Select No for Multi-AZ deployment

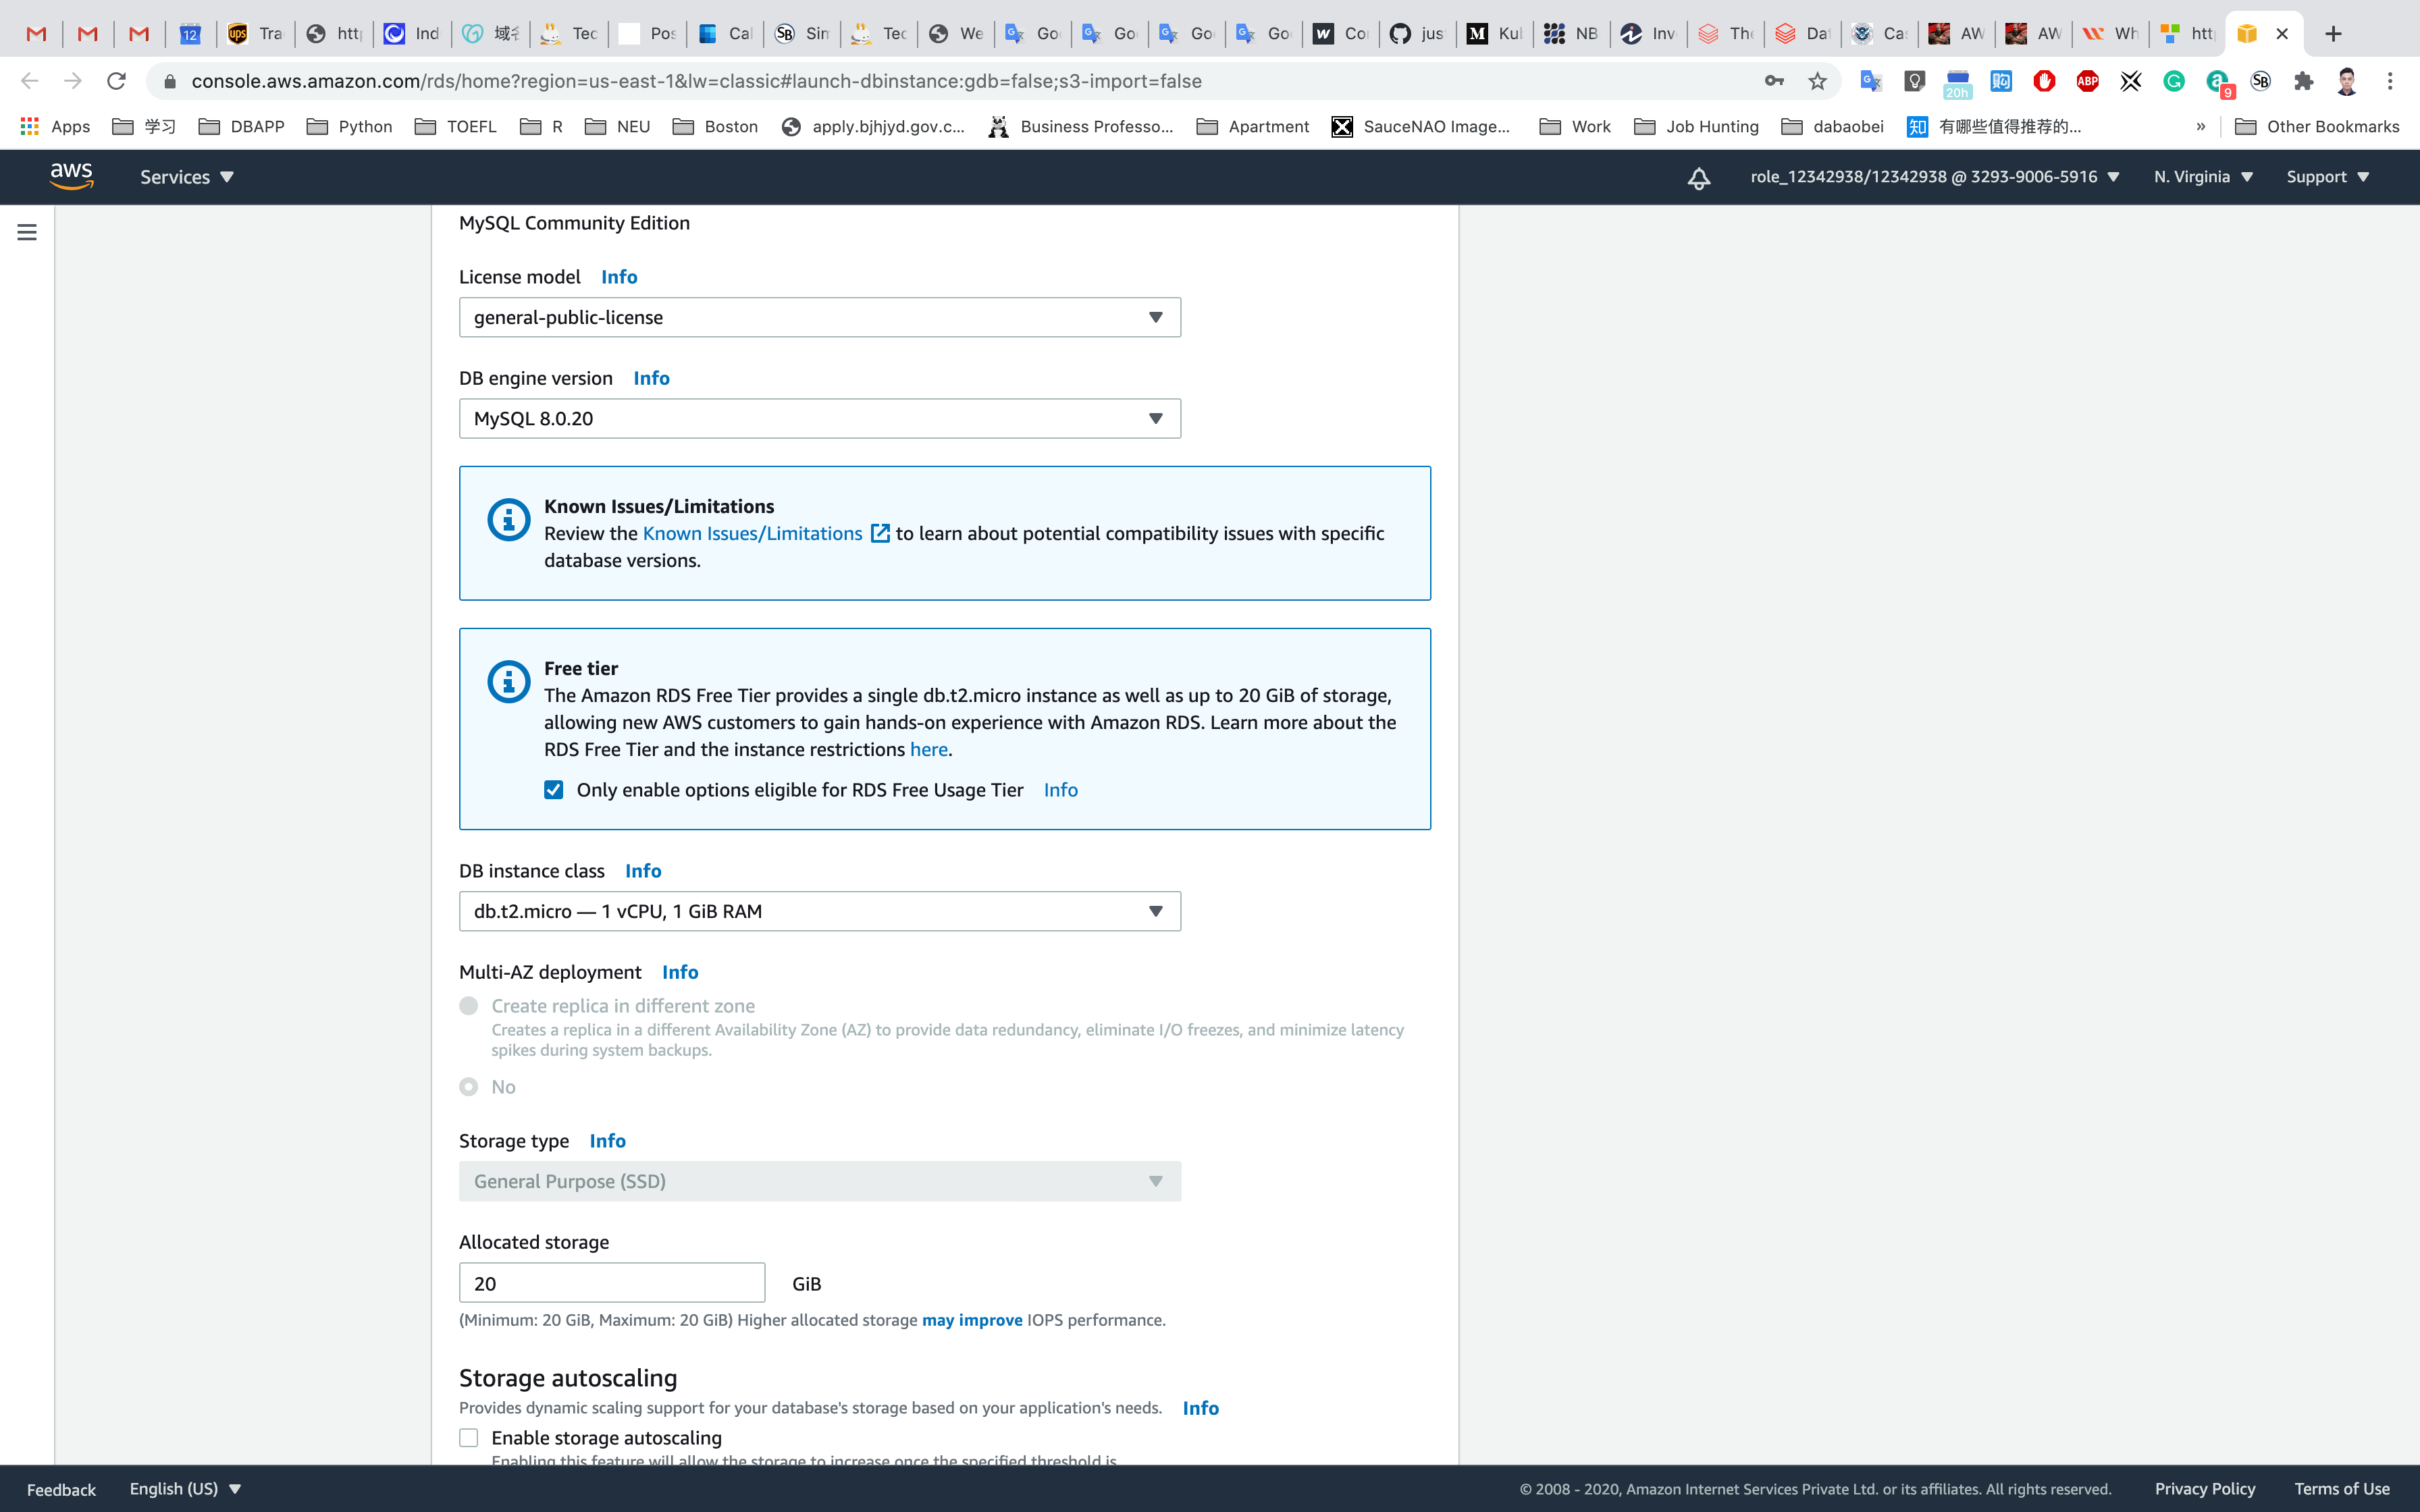tap(469, 1087)
